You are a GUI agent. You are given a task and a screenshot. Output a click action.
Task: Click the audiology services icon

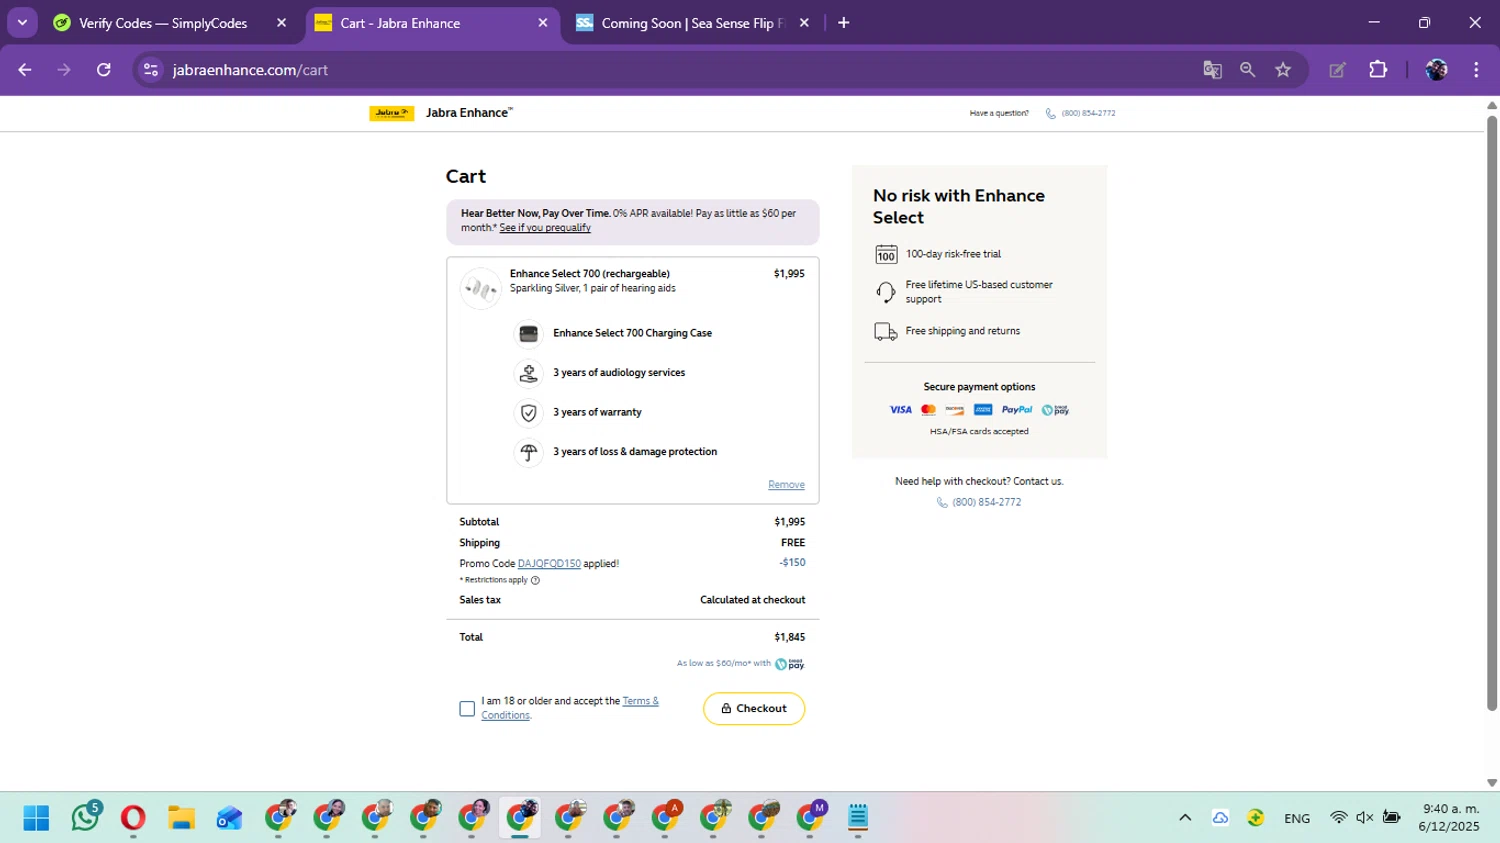[x=528, y=373]
